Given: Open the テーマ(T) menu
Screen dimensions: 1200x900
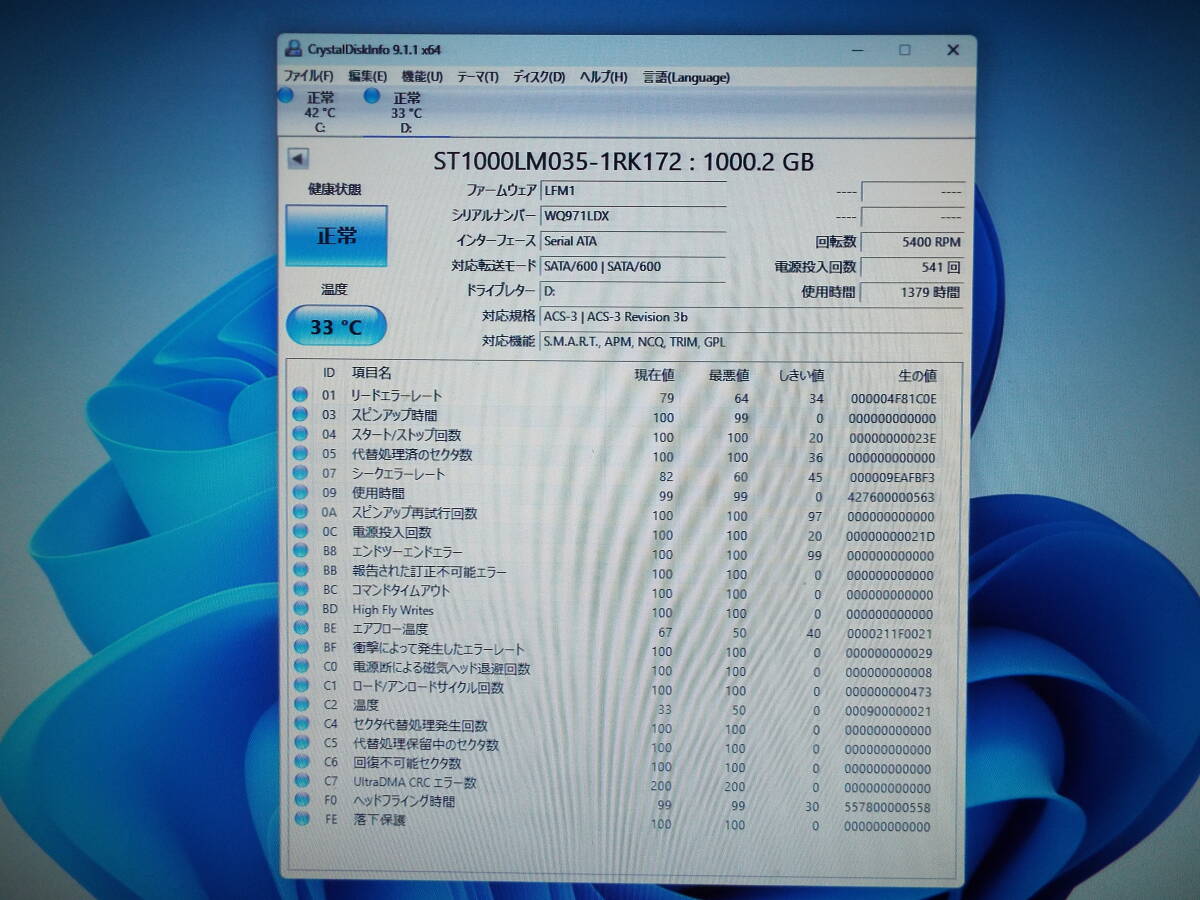Looking at the screenshot, I should pos(478,77).
